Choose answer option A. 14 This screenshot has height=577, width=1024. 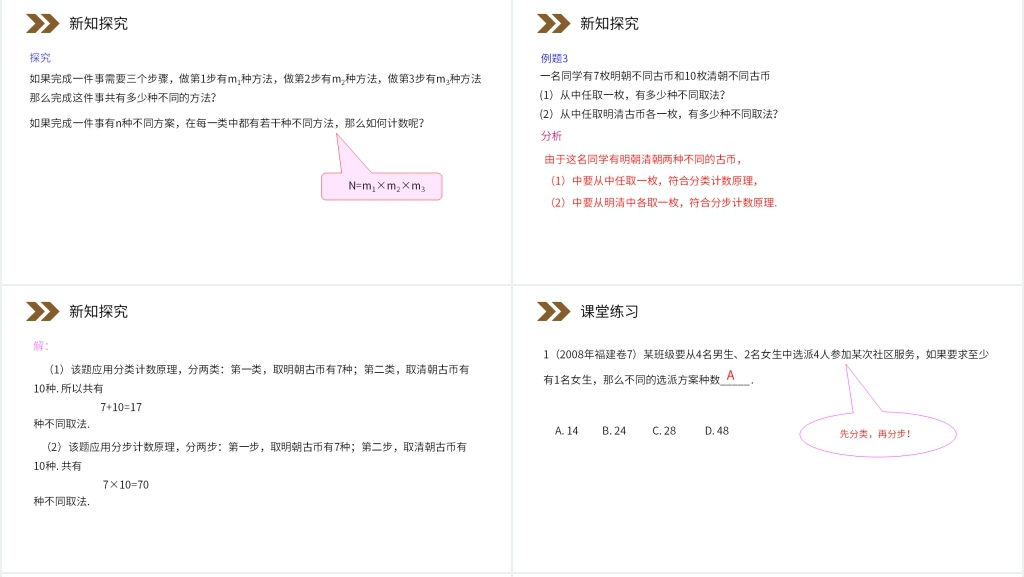tap(566, 431)
